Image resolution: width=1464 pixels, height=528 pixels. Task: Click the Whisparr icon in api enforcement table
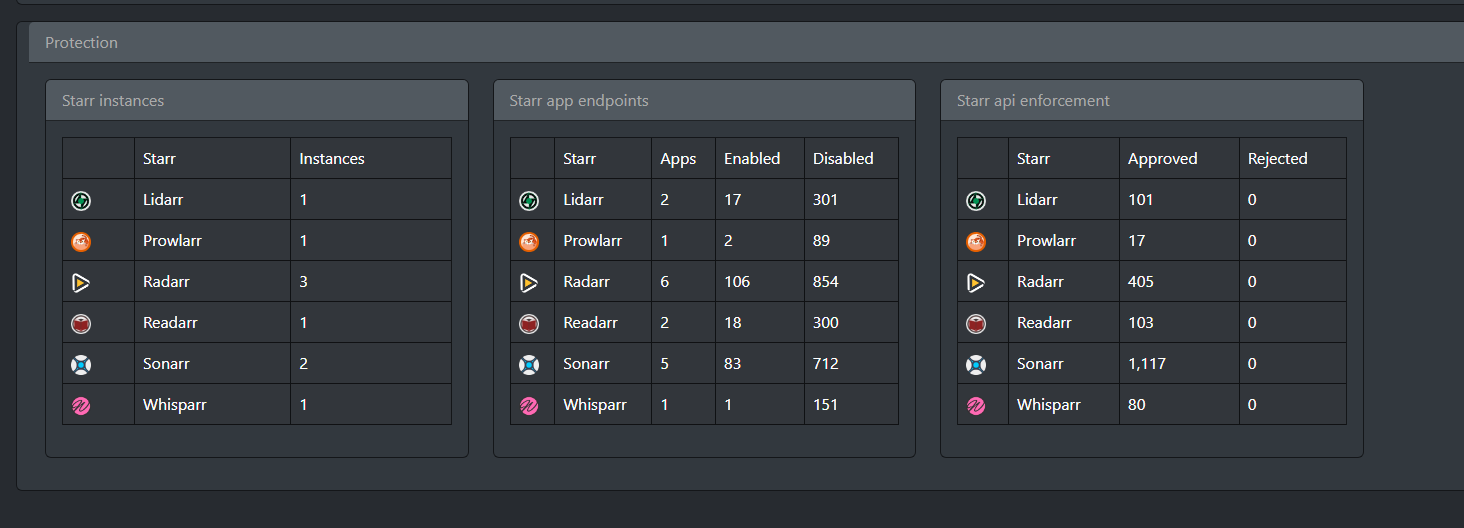pyautogui.click(x=976, y=405)
